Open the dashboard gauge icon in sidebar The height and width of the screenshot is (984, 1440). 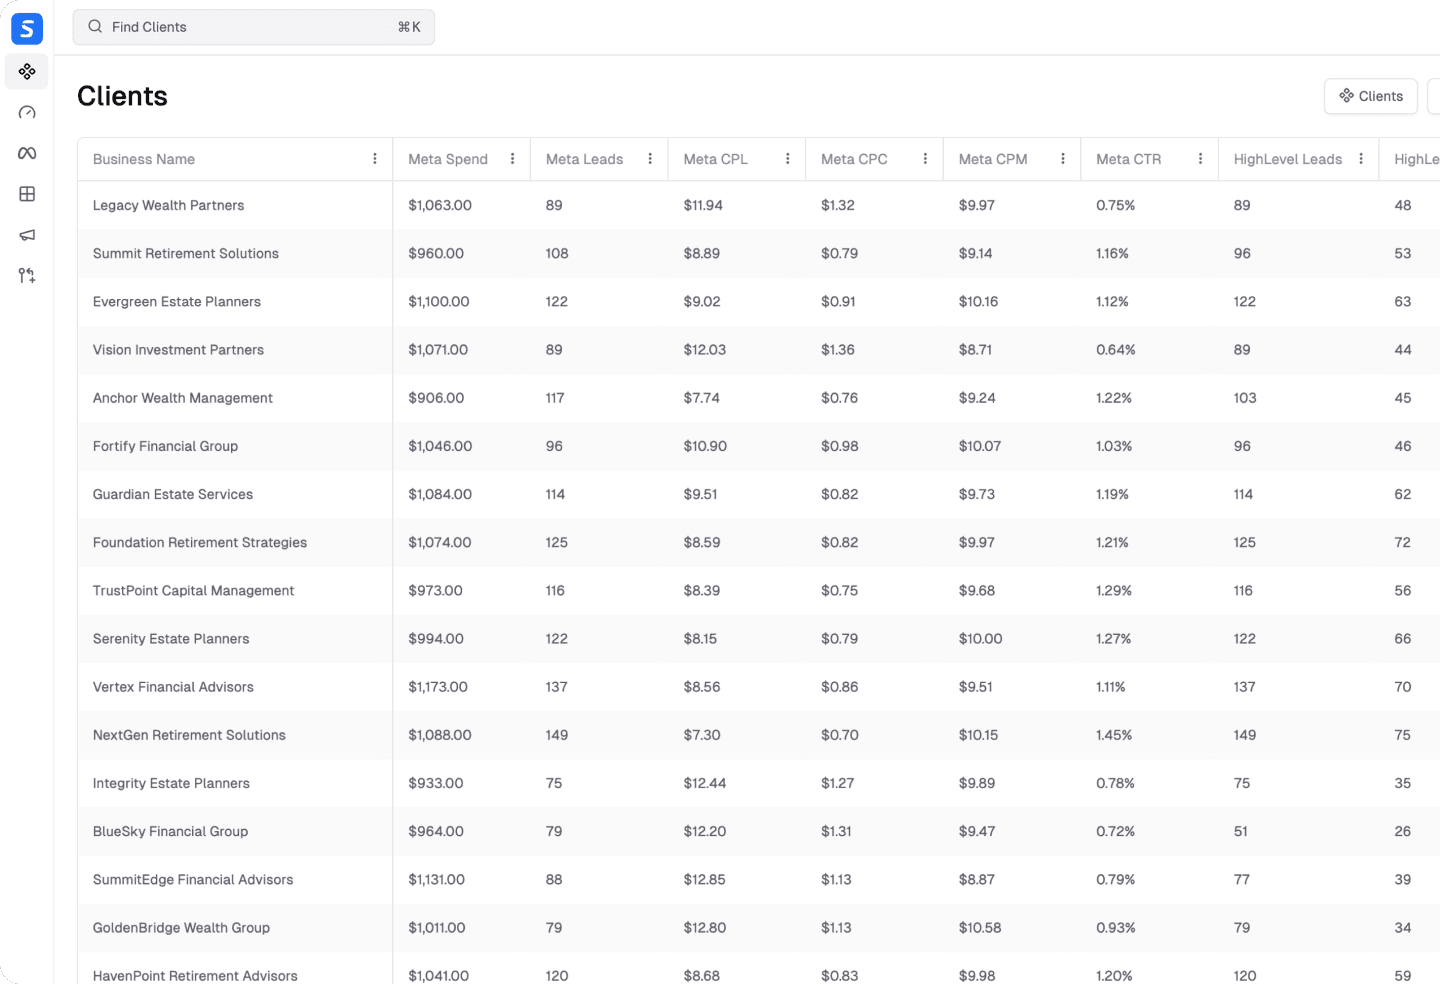[x=26, y=112]
